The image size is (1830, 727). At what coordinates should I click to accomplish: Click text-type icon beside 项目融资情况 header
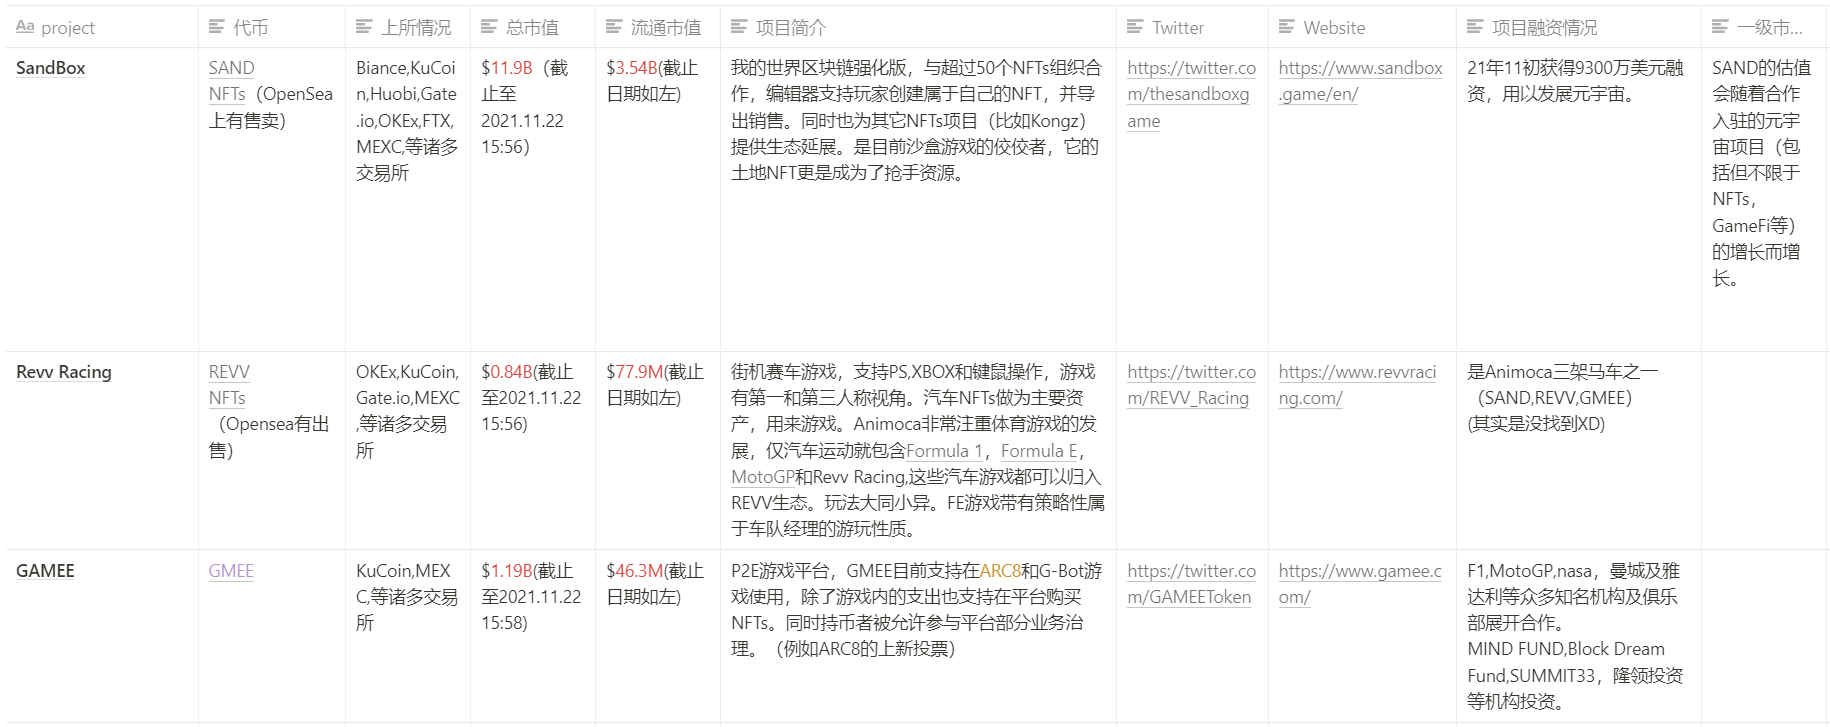(1475, 27)
